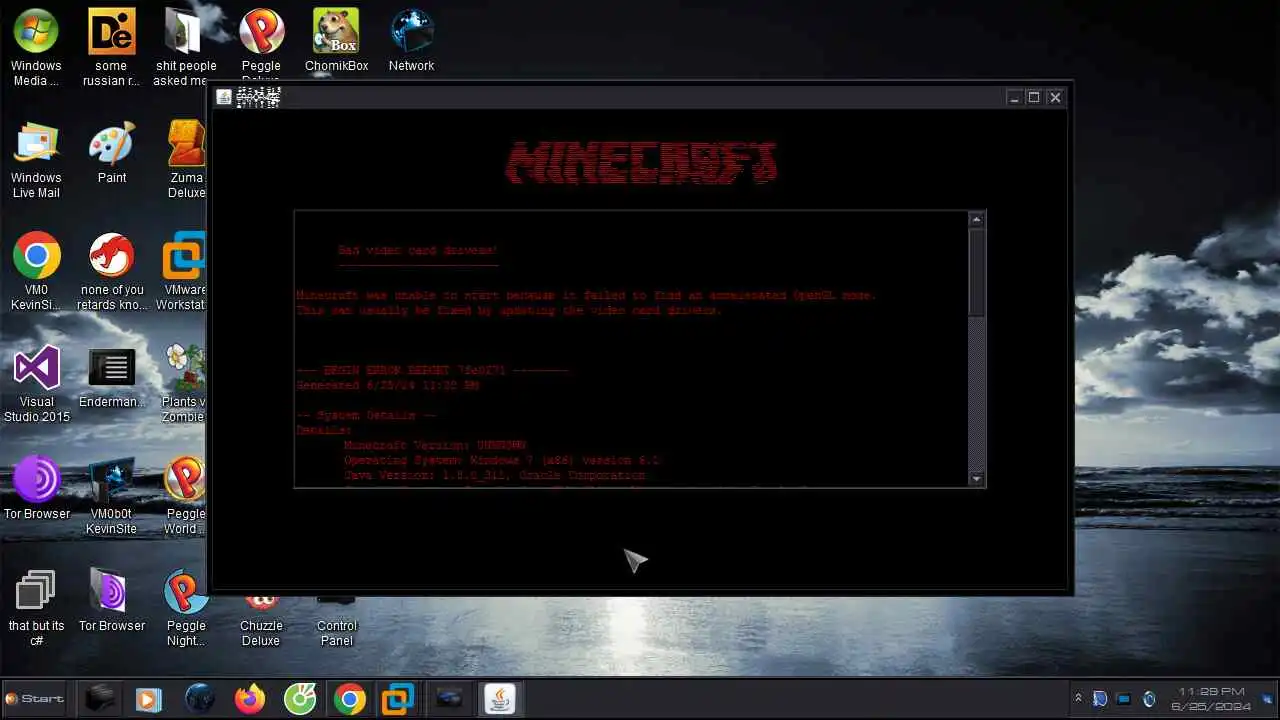The height and width of the screenshot is (720, 1280).
Task: Open the taskbar clock showing 11:28 PM
Action: pyautogui.click(x=1212, y=699)
